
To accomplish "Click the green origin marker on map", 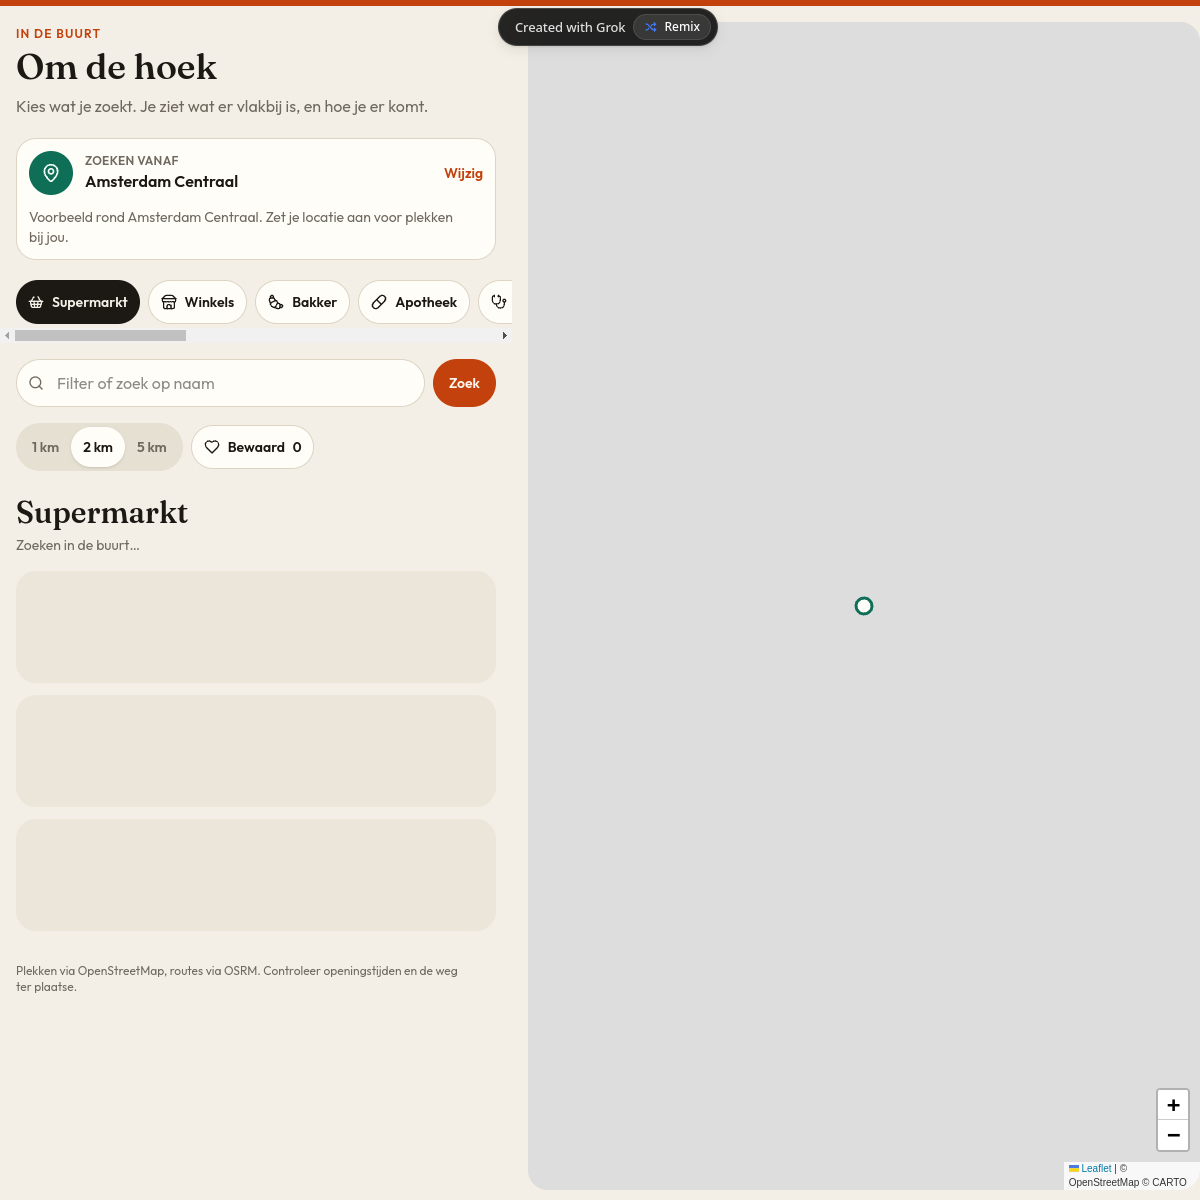I will click(x=864, y=606).
